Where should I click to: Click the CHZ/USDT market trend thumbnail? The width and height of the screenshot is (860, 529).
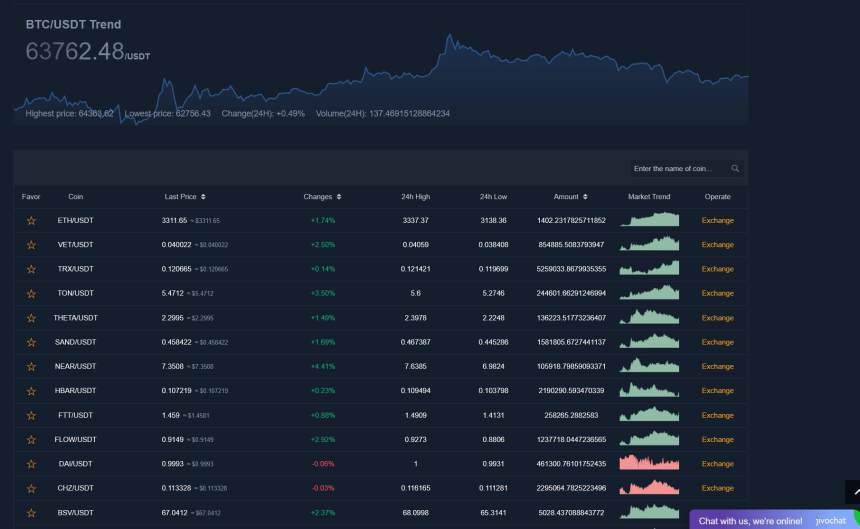click(649, 487)
